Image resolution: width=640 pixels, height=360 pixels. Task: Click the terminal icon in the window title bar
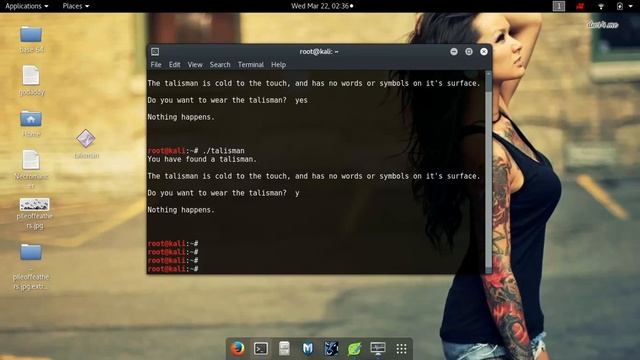click(155, 51)
